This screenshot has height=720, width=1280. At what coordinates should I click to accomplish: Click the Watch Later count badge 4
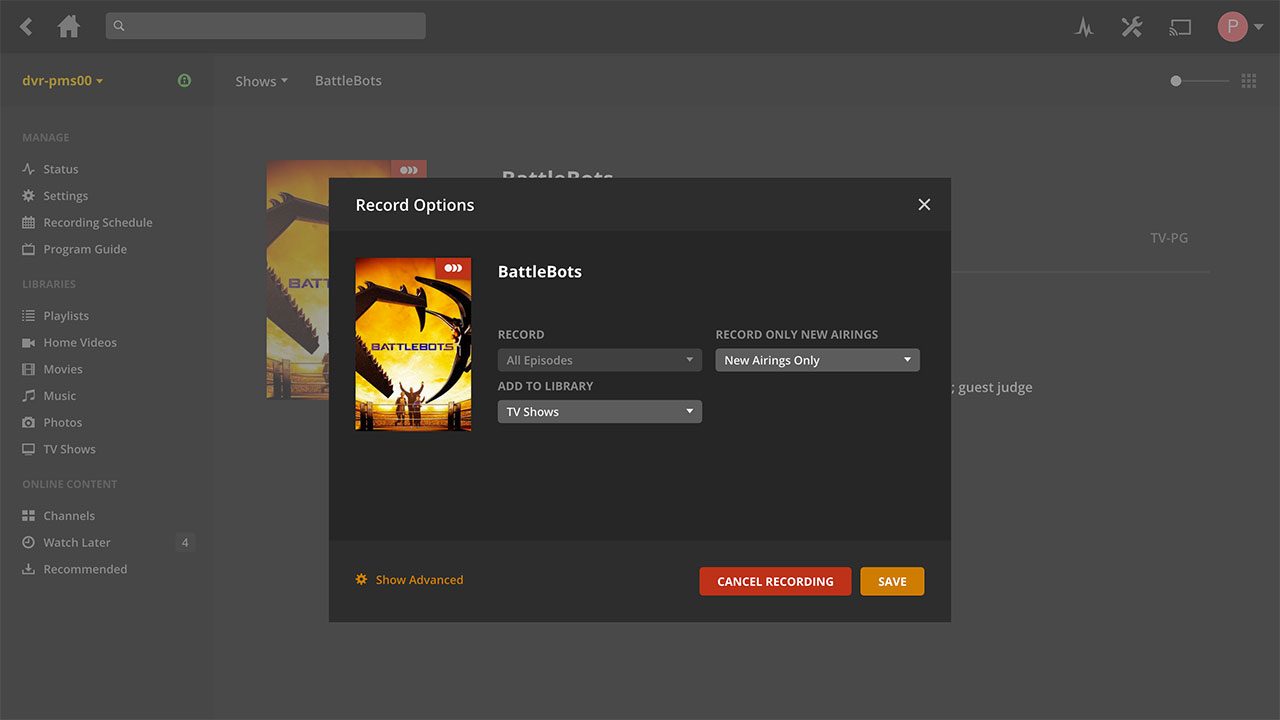pyautogui.click(x=184, y=543)
